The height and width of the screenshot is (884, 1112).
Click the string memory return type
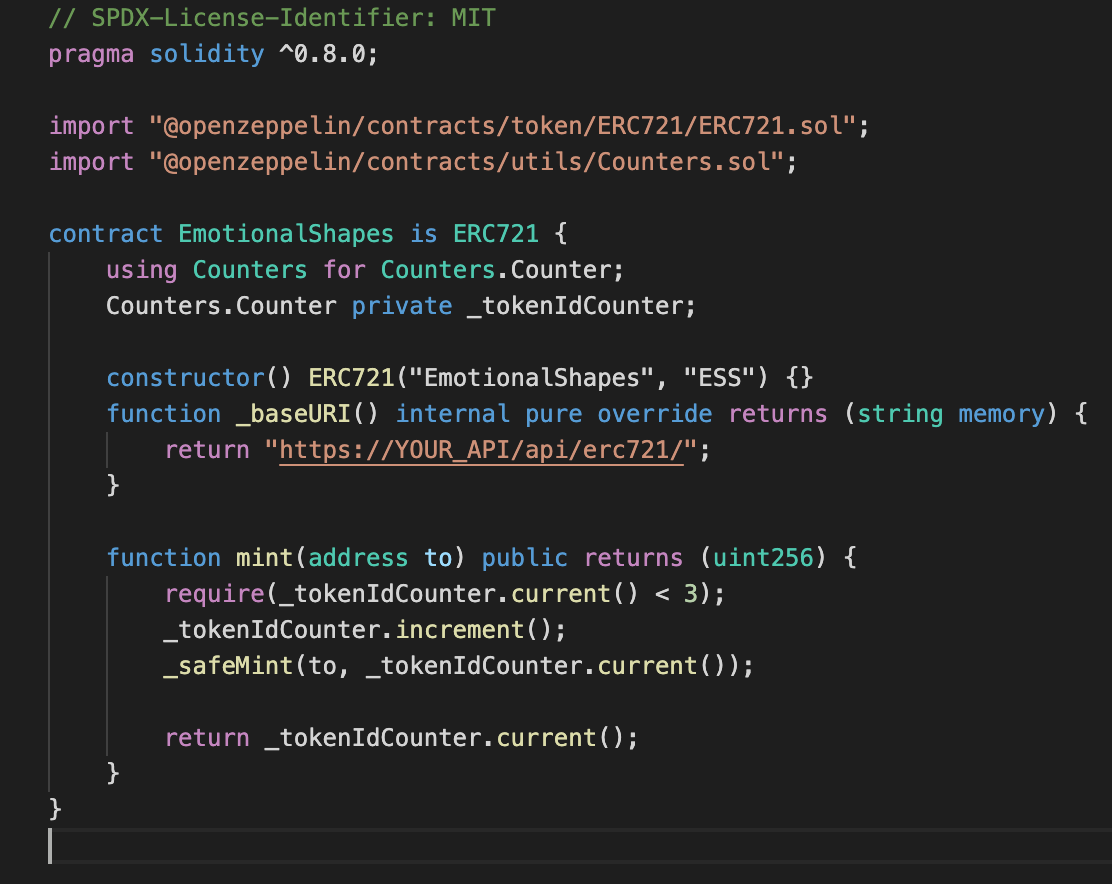[951, 413]
